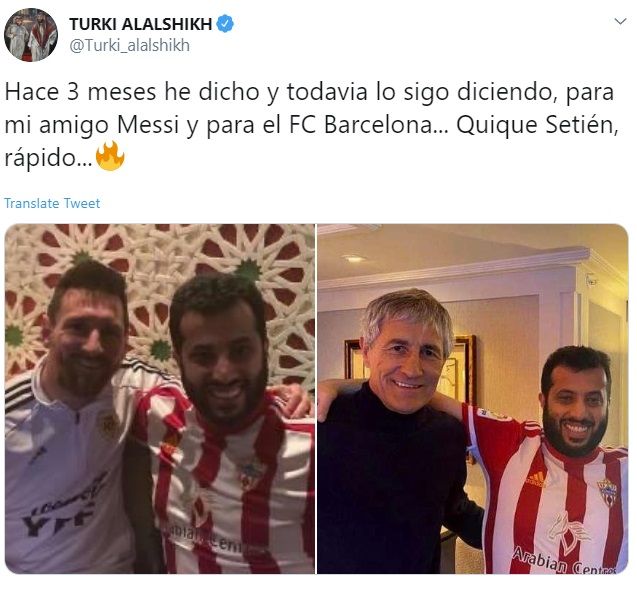Click the TURKI ALALSHIKH display name
Viewport: 637px width, 596px height.
click(141, 24)
